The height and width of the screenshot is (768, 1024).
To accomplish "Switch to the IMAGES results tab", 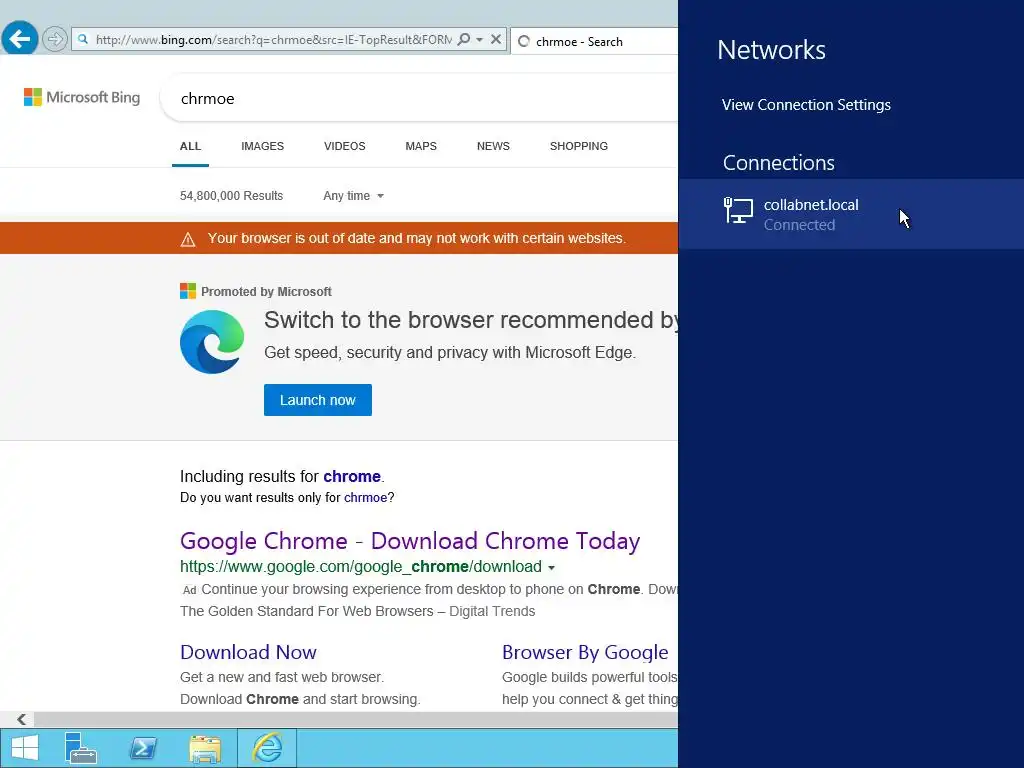I will click(262, 146).
